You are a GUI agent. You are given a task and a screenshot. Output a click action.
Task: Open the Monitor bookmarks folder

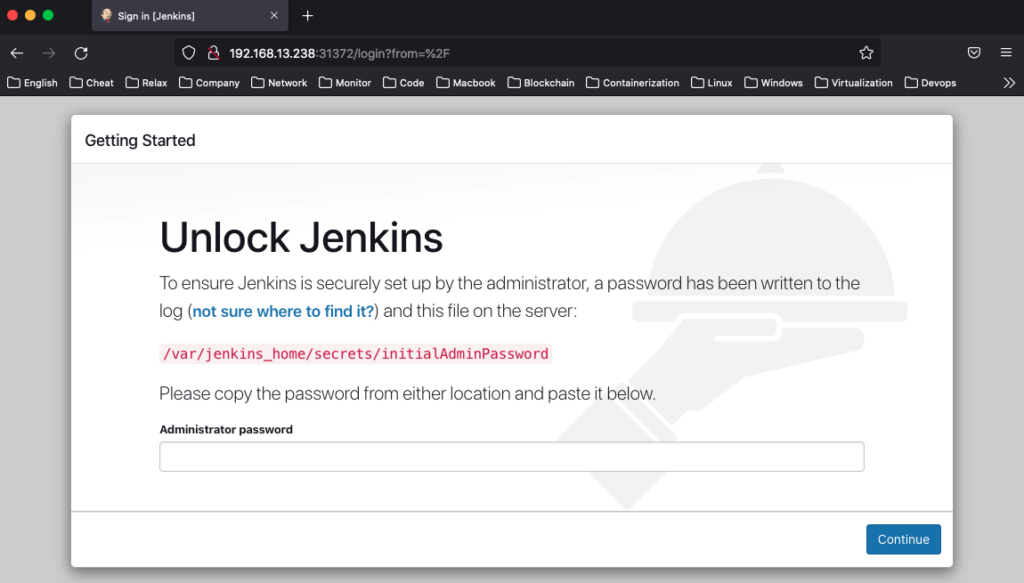click(x=345, y=83)
